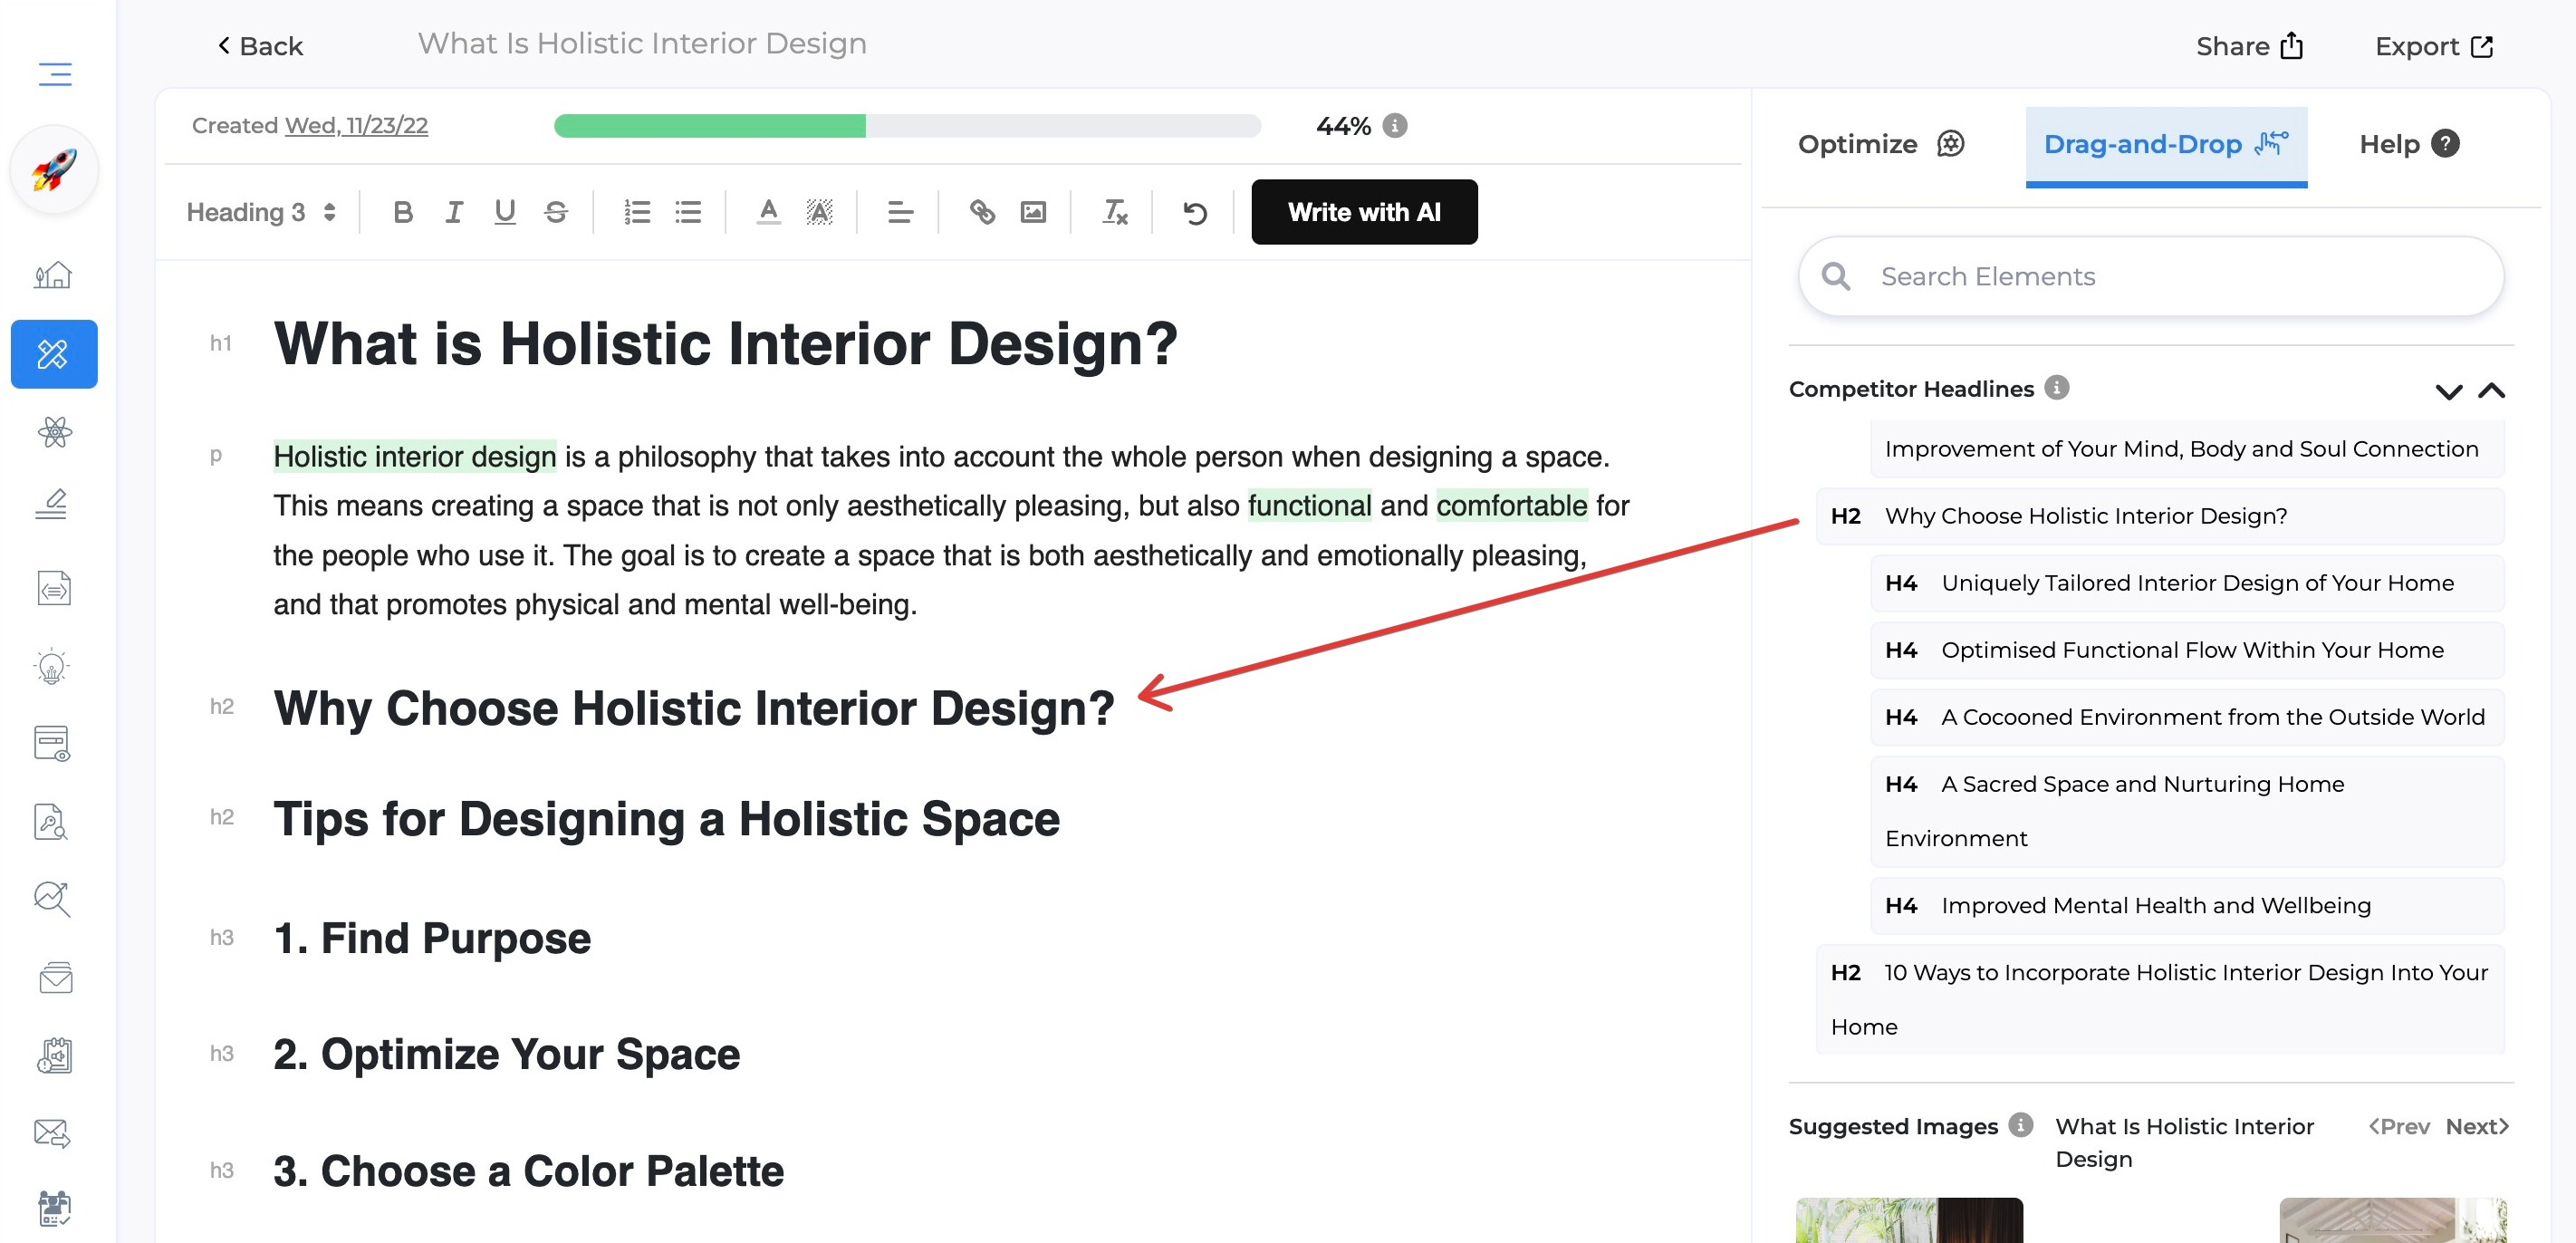Click the Share button
The height and width of the screenshot is (1243, 2576).
(2249, 46)
